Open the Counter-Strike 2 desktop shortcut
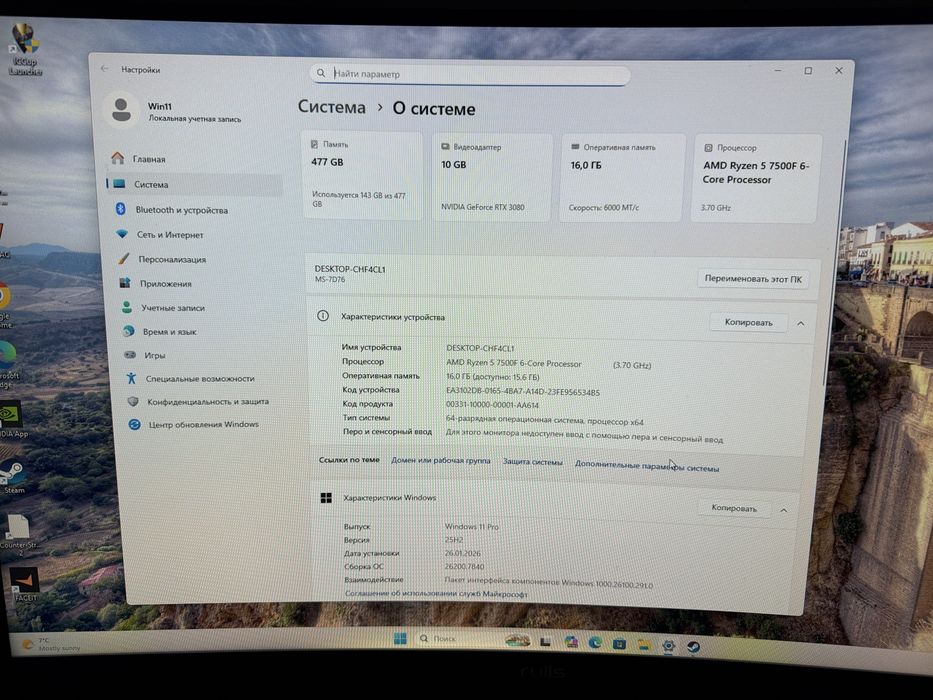The image size is (933, 700). click(x=19, y=534)
